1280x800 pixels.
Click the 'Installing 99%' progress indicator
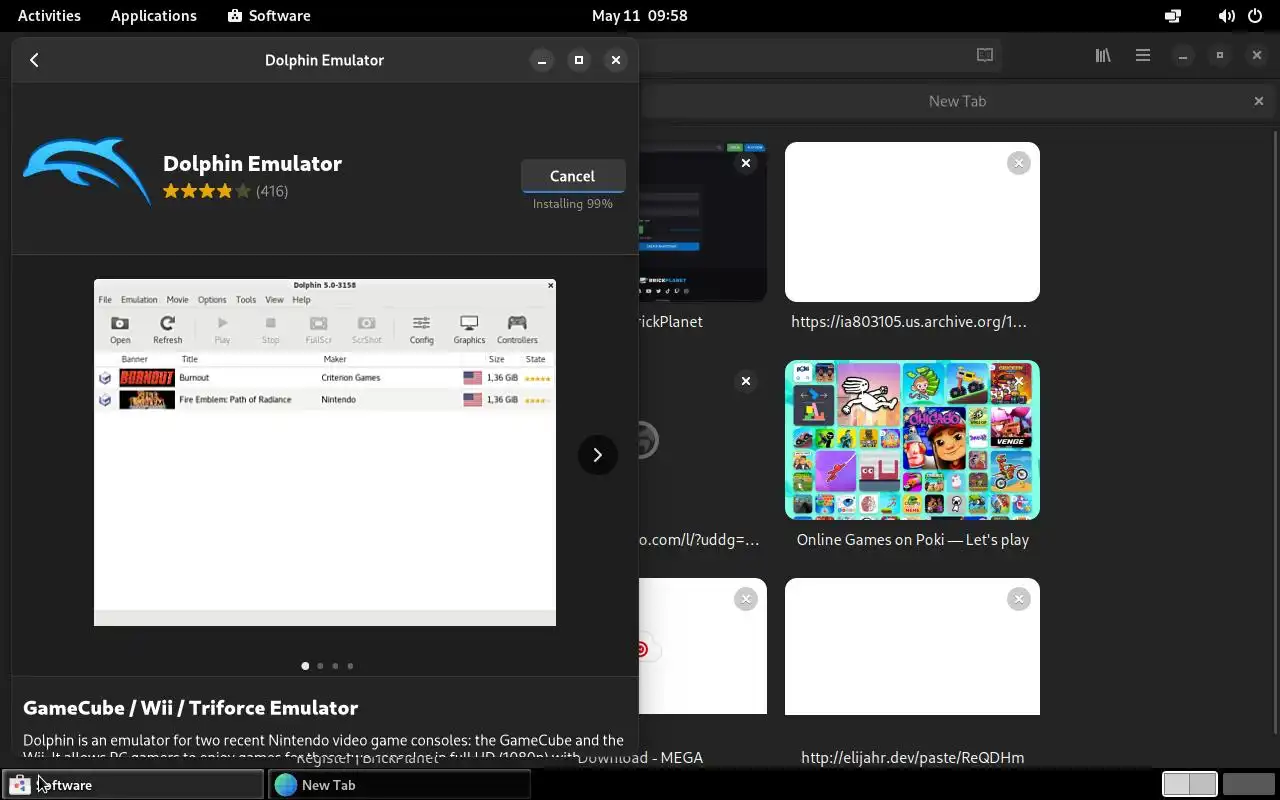point(573,204)
